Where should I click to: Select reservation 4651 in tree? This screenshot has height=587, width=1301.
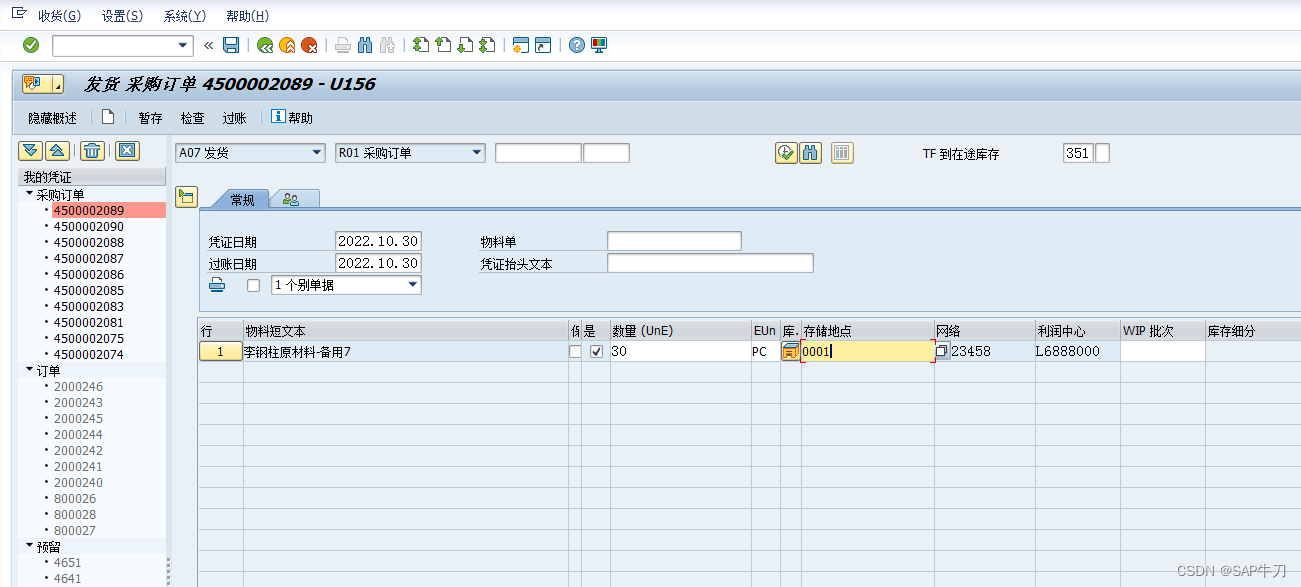click(x=68, y=562)
